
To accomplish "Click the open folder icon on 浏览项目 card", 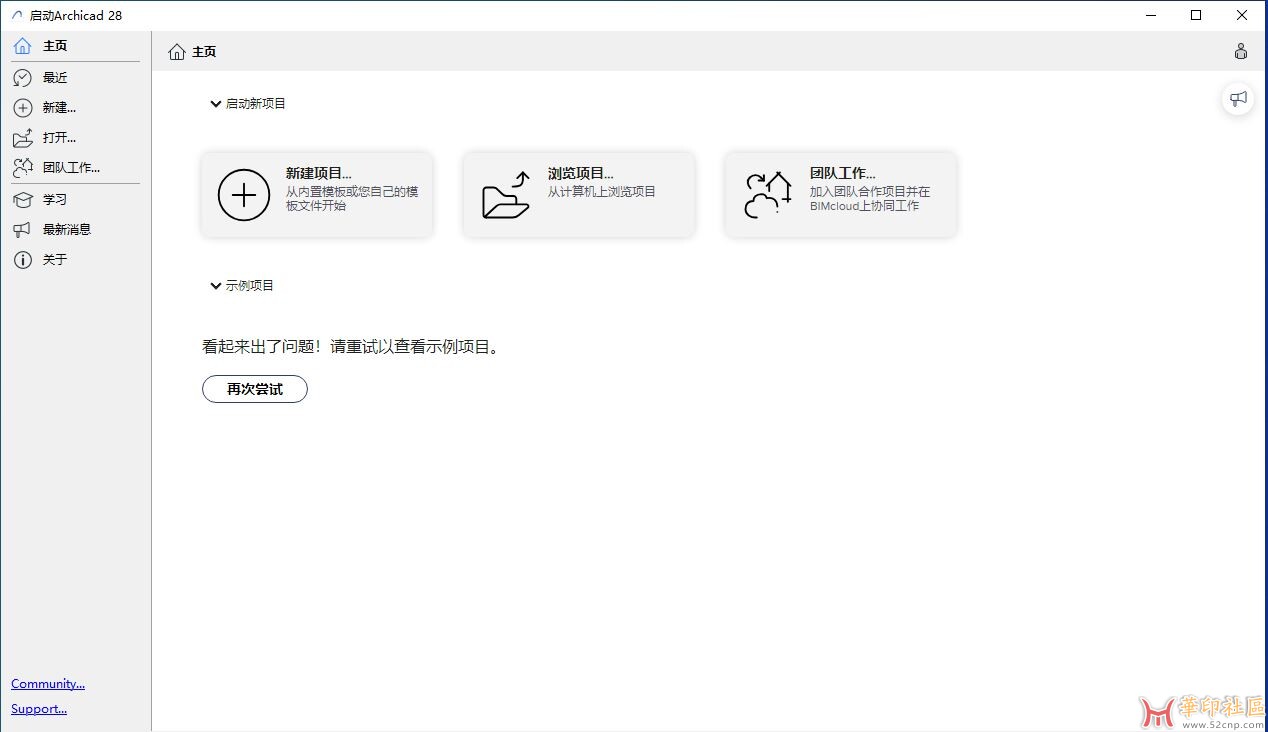I will coord(506,195).
